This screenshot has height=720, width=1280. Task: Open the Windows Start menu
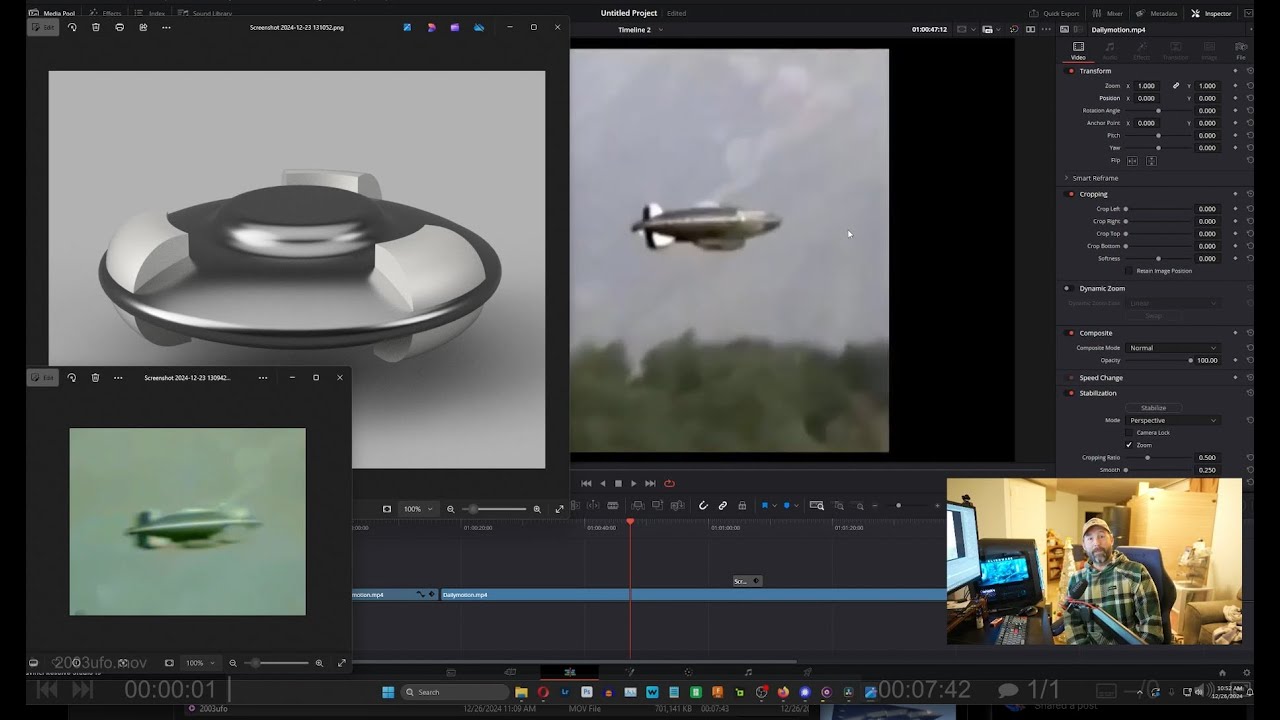[x=388, y=692]
